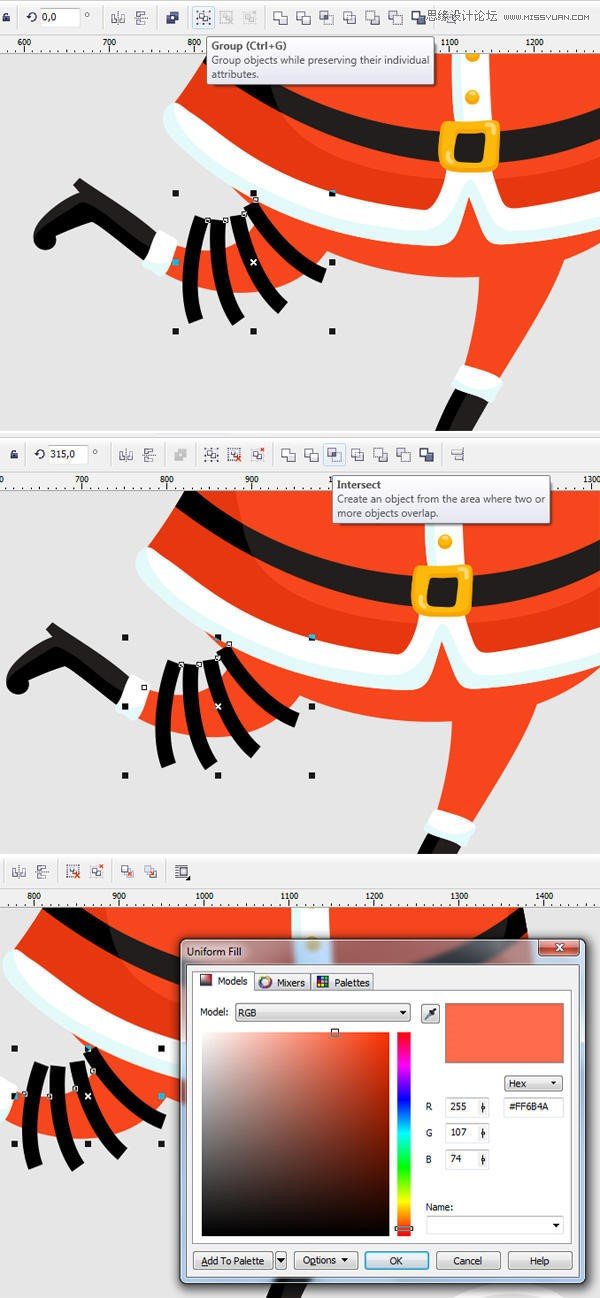Toggle the lock icon in the topmost toolbar
This screenshot has height=1298, width=600.
[x=7, y=17]
